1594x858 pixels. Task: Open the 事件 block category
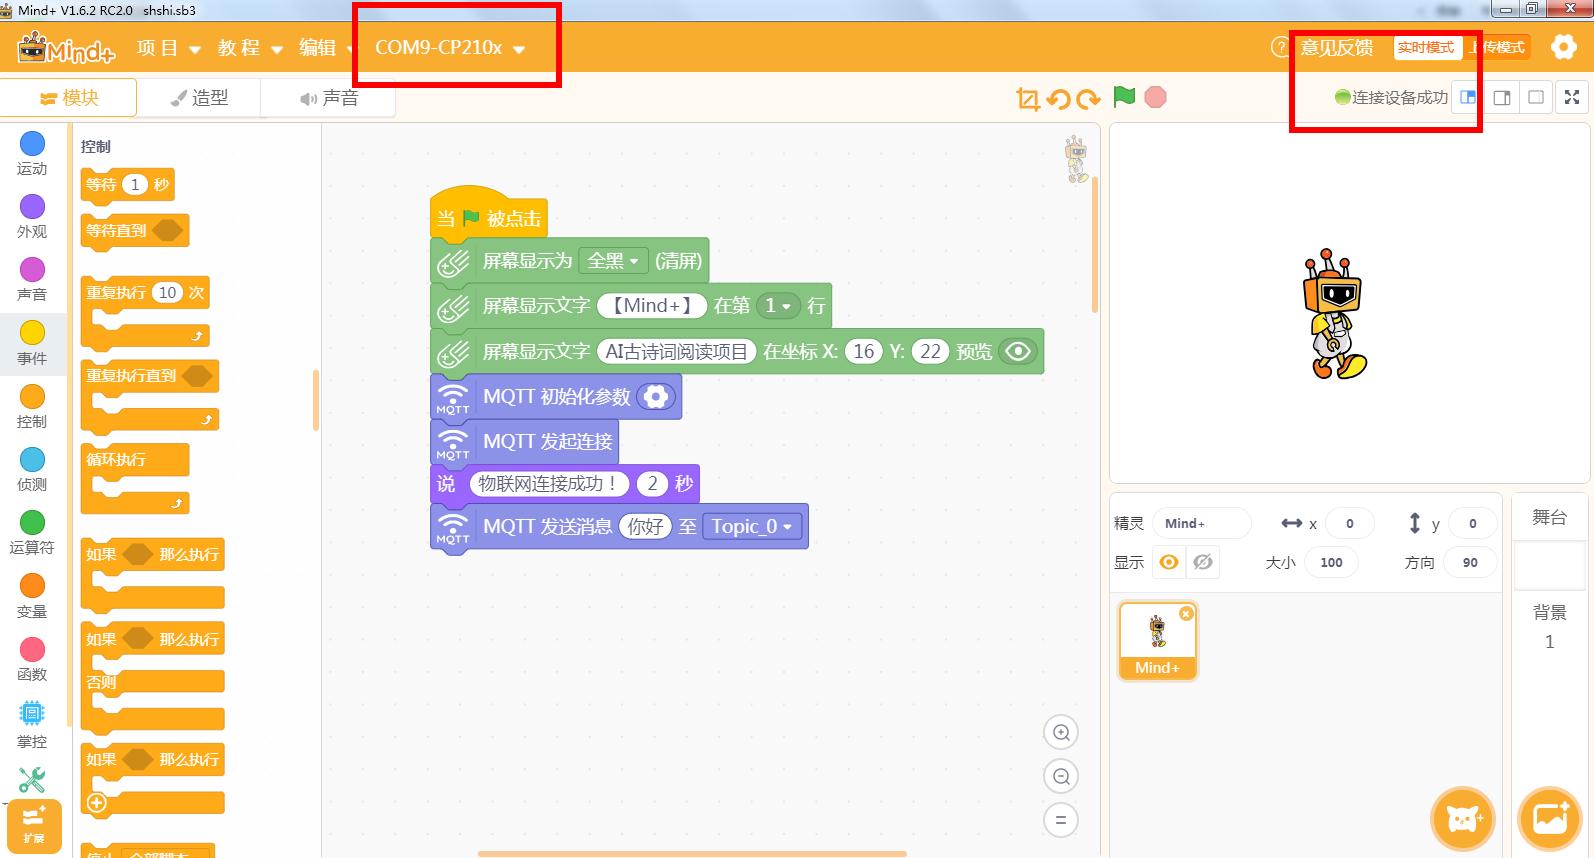(x=32, y=344)
